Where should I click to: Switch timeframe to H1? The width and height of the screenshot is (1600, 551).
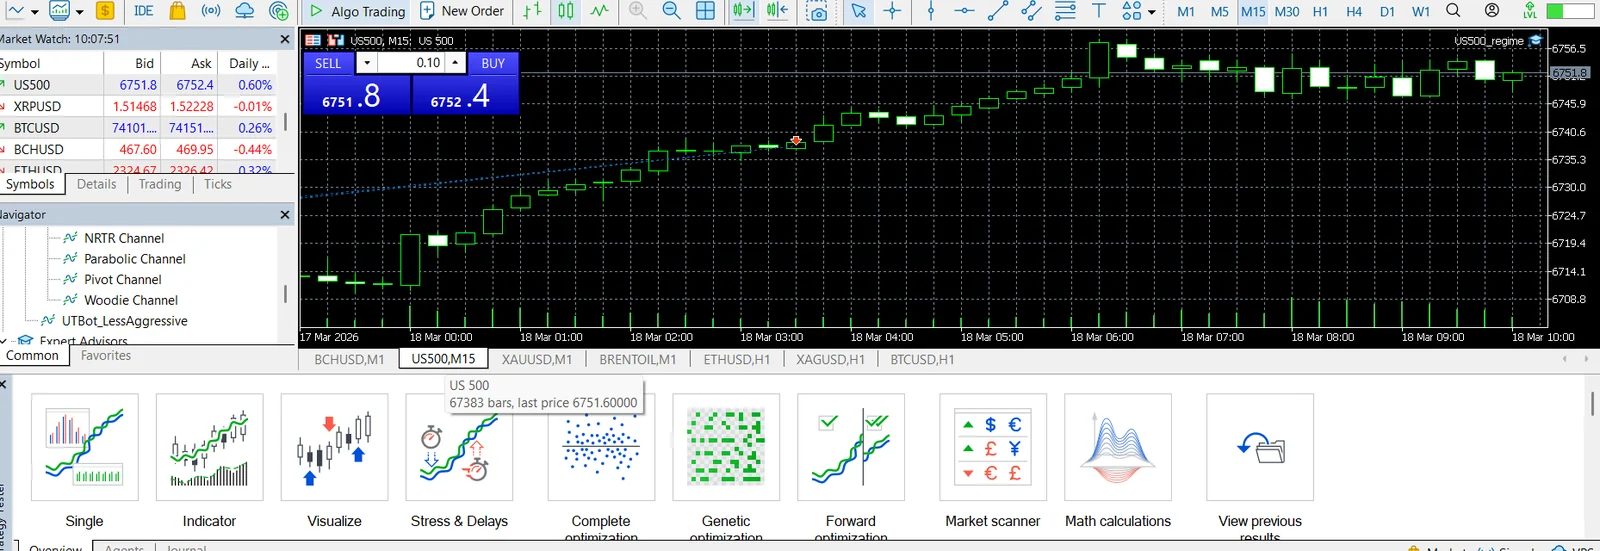1320,12
